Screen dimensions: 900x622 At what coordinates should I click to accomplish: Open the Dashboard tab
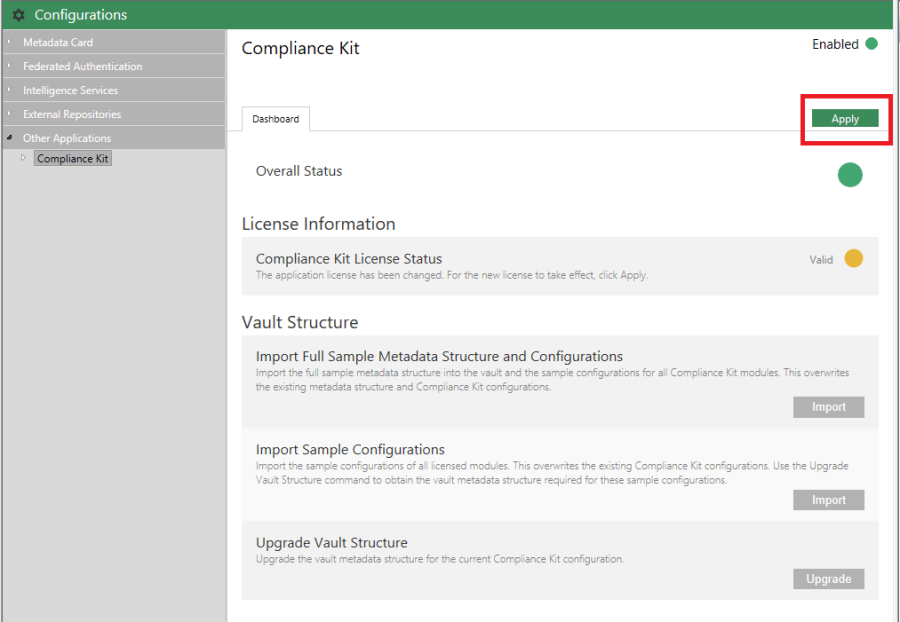[276, 119]
